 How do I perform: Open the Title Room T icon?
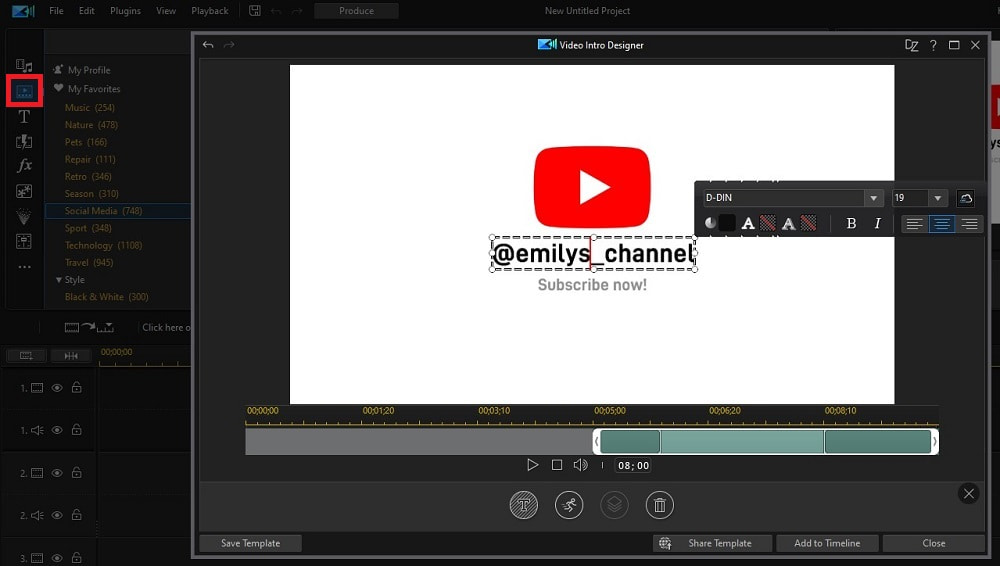(x=24, y=117)
